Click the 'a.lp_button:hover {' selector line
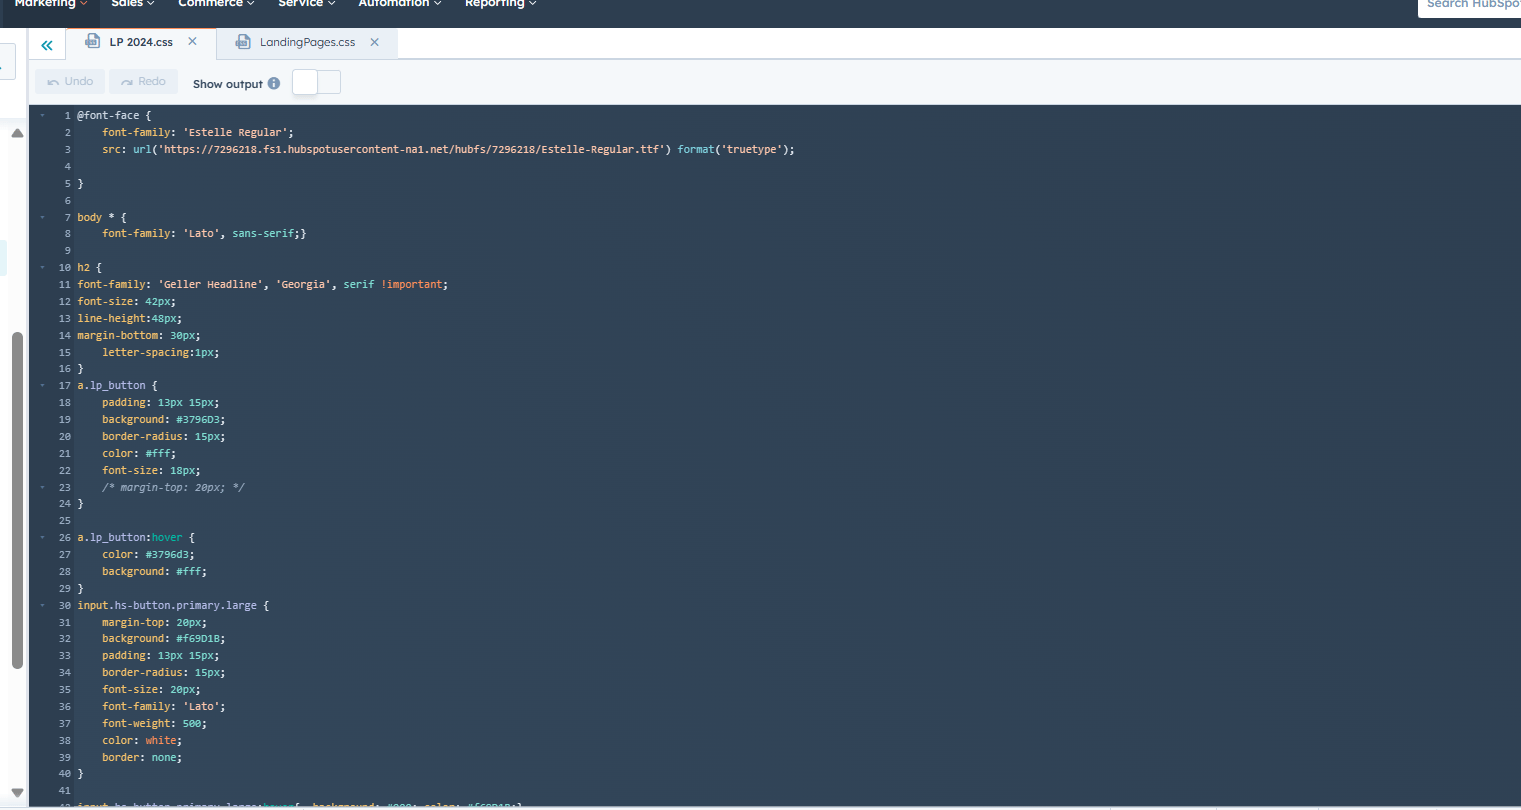This screenshot has width=1521, height=810. [136, 538]
